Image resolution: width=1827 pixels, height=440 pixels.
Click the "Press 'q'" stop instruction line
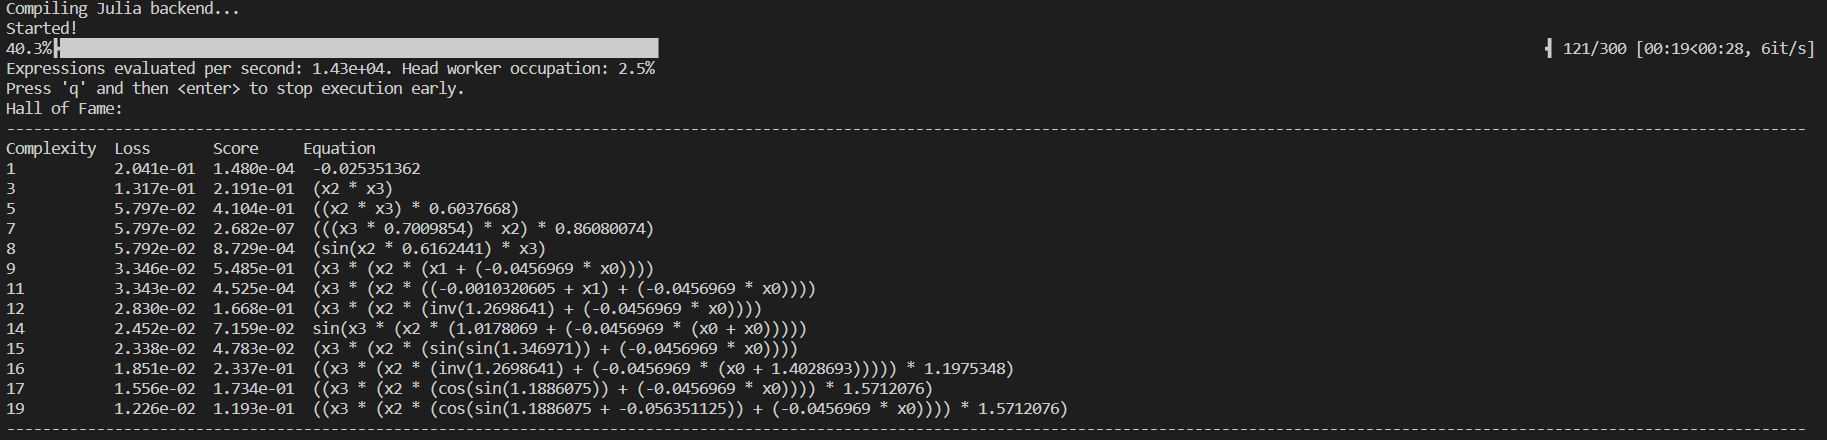[235, 88]
